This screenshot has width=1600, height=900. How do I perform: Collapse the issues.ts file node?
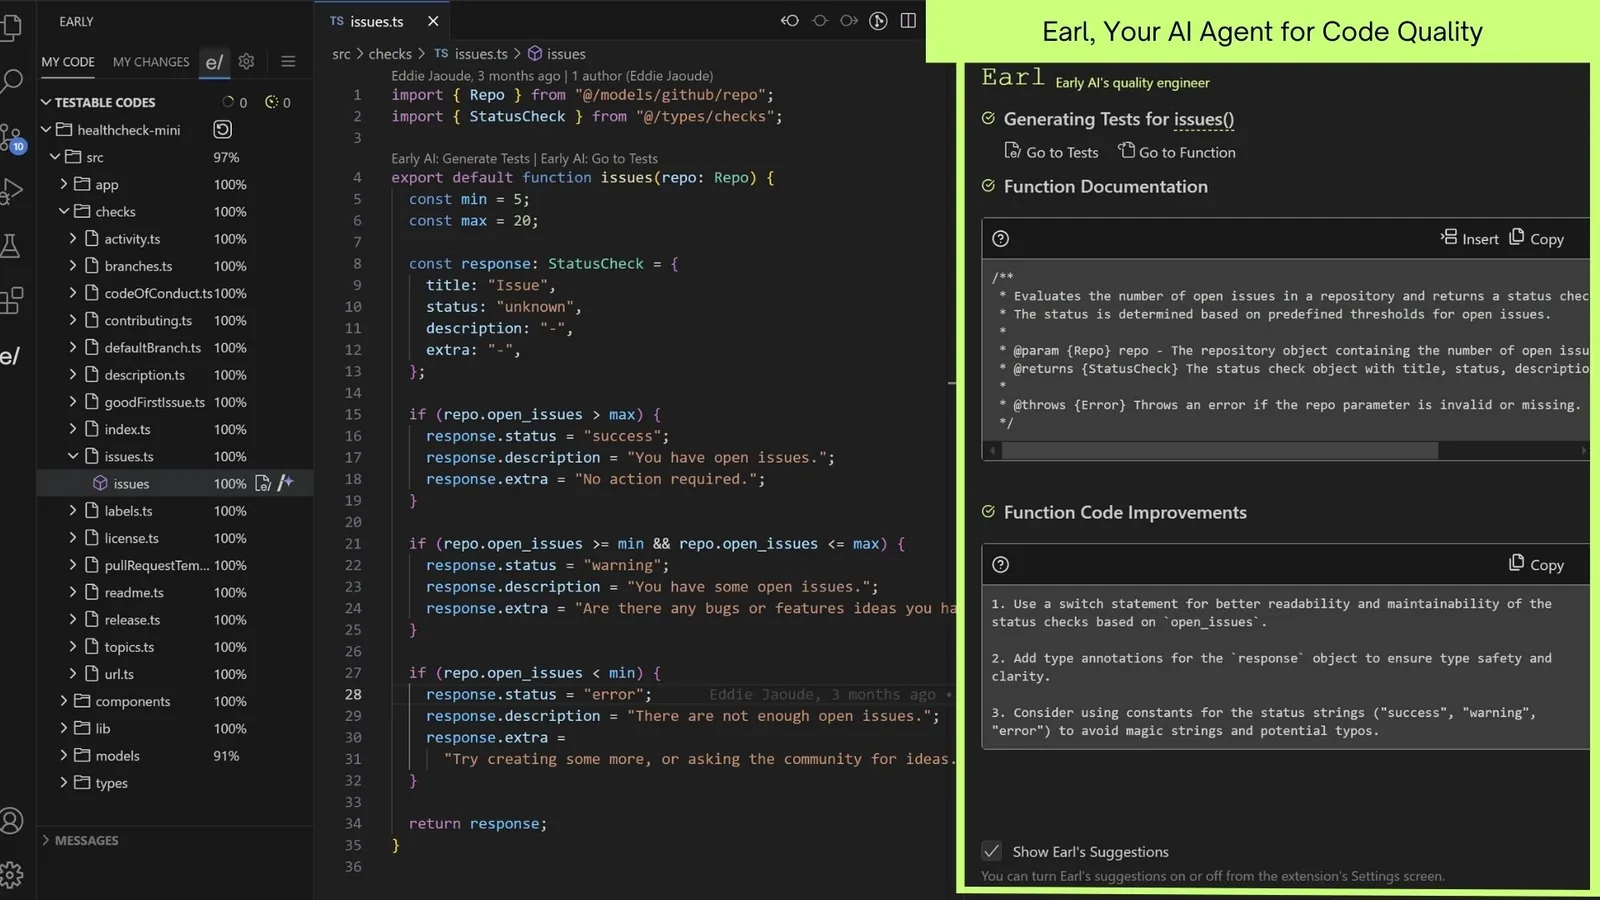(x=73, y=456)
